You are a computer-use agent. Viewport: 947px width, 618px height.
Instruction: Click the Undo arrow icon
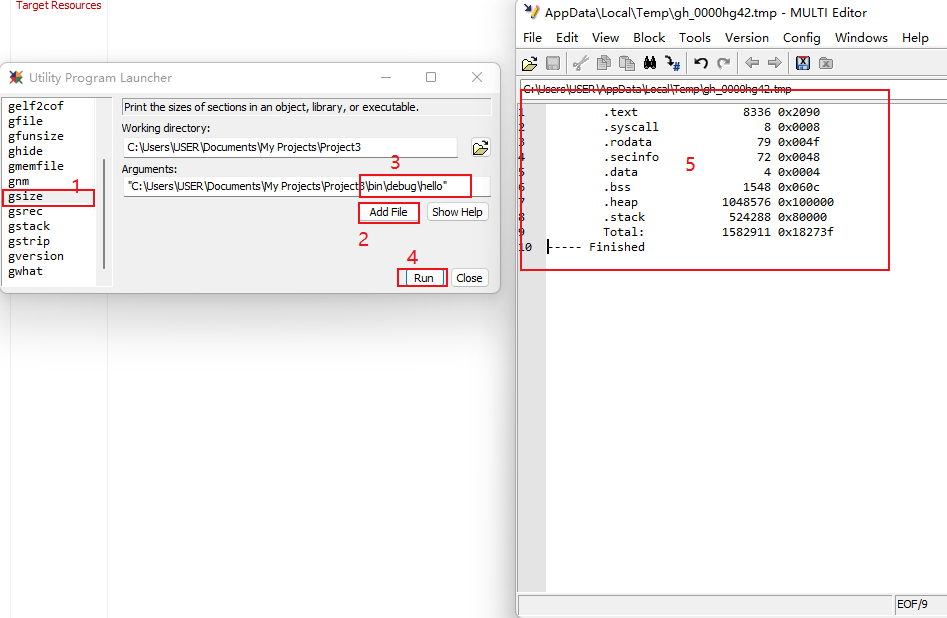[x=700, y=63]
